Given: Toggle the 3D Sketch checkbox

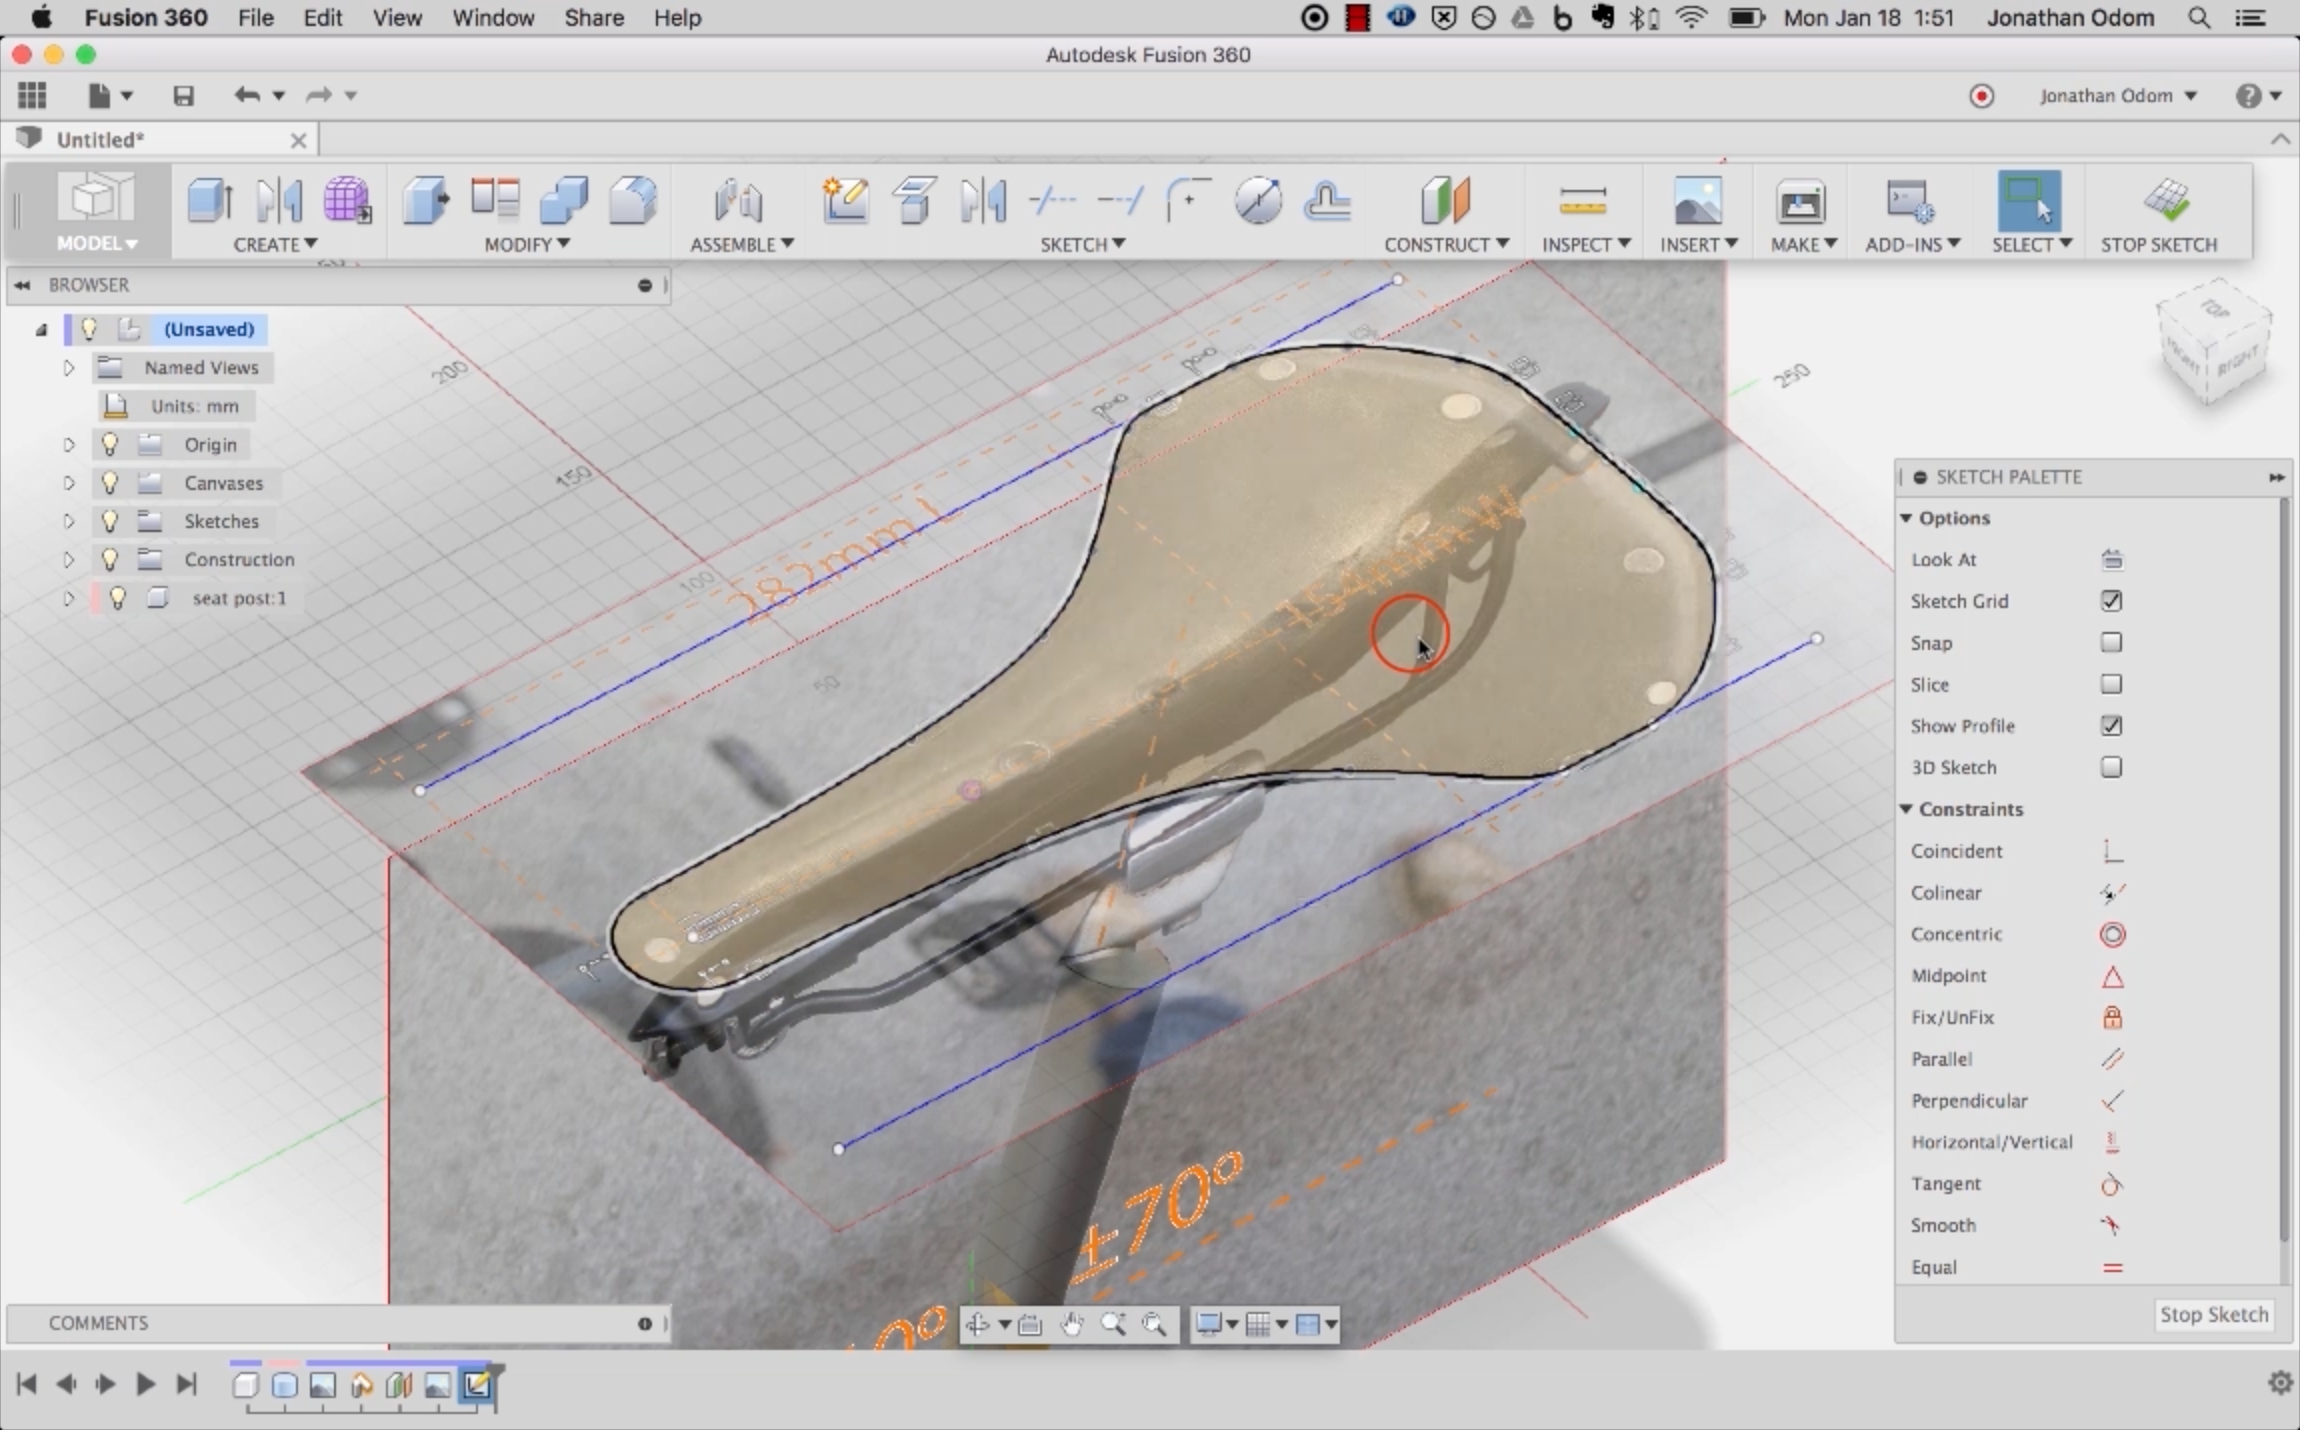Looking at the screenshot, I should (x=2111, y=767).
